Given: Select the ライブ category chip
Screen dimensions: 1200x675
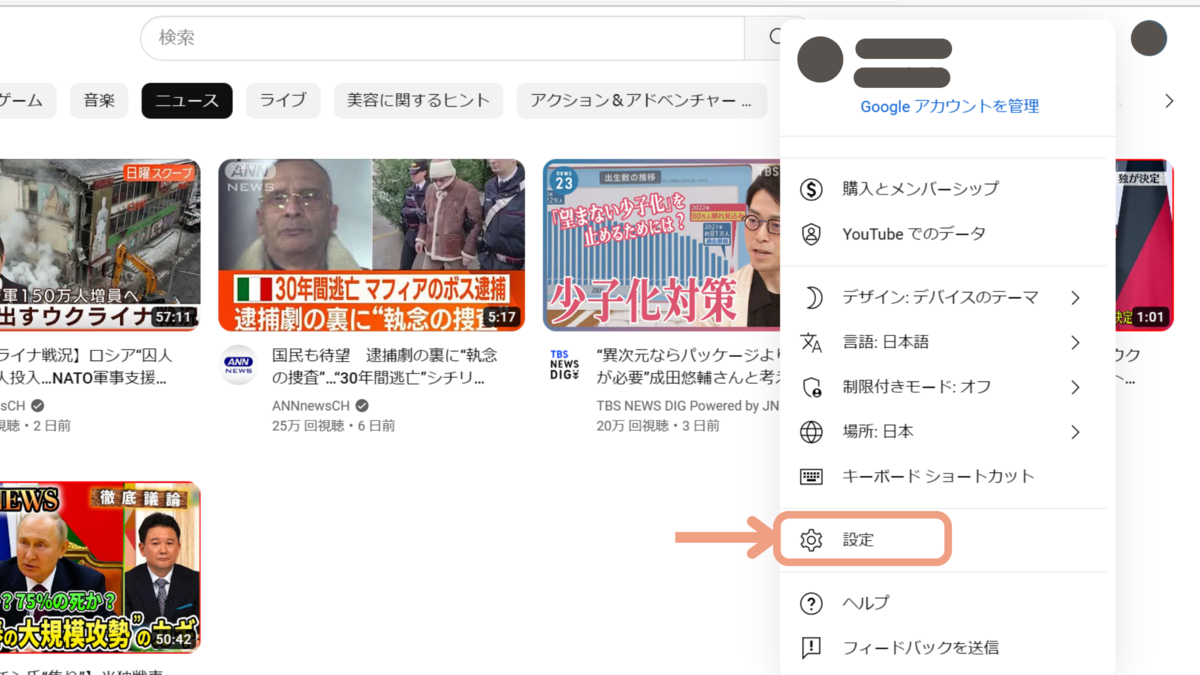Looking at the screenshot, I should pos(283,100).
